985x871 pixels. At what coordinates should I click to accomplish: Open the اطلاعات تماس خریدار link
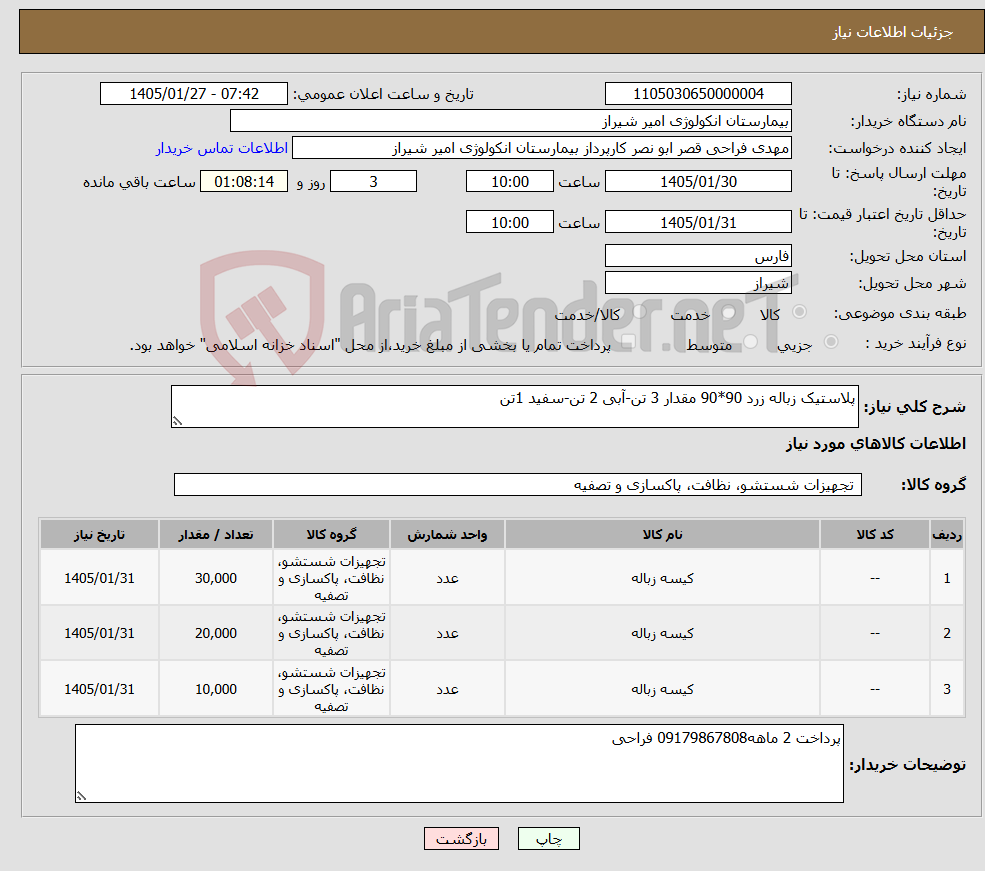click(222, 148)
